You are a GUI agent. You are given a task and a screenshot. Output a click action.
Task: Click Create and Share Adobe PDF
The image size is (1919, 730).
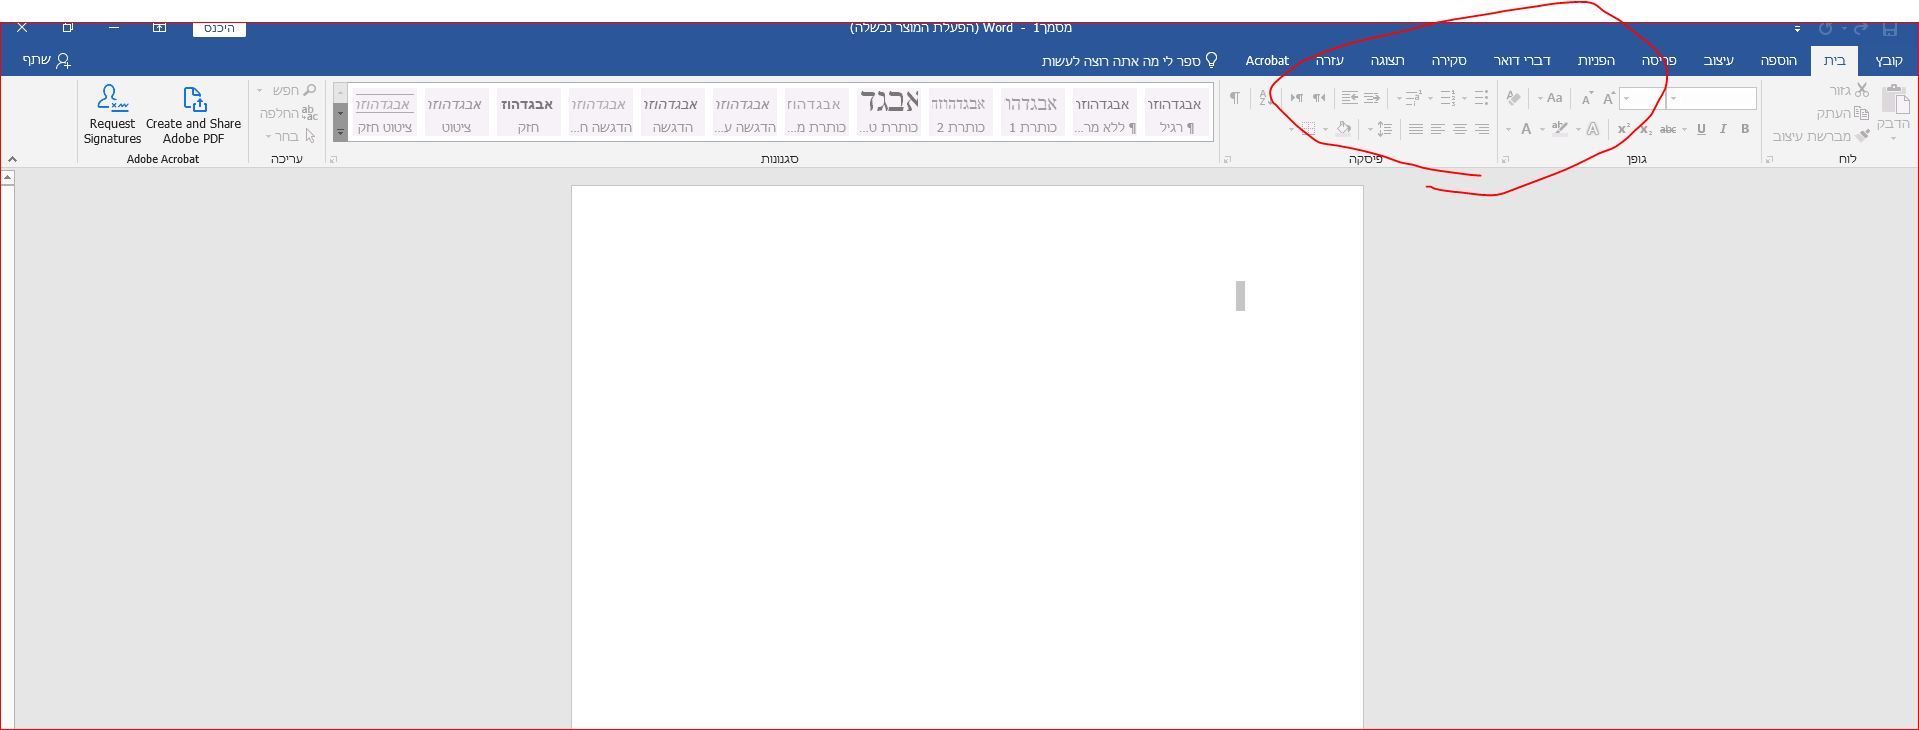(193, 115)
